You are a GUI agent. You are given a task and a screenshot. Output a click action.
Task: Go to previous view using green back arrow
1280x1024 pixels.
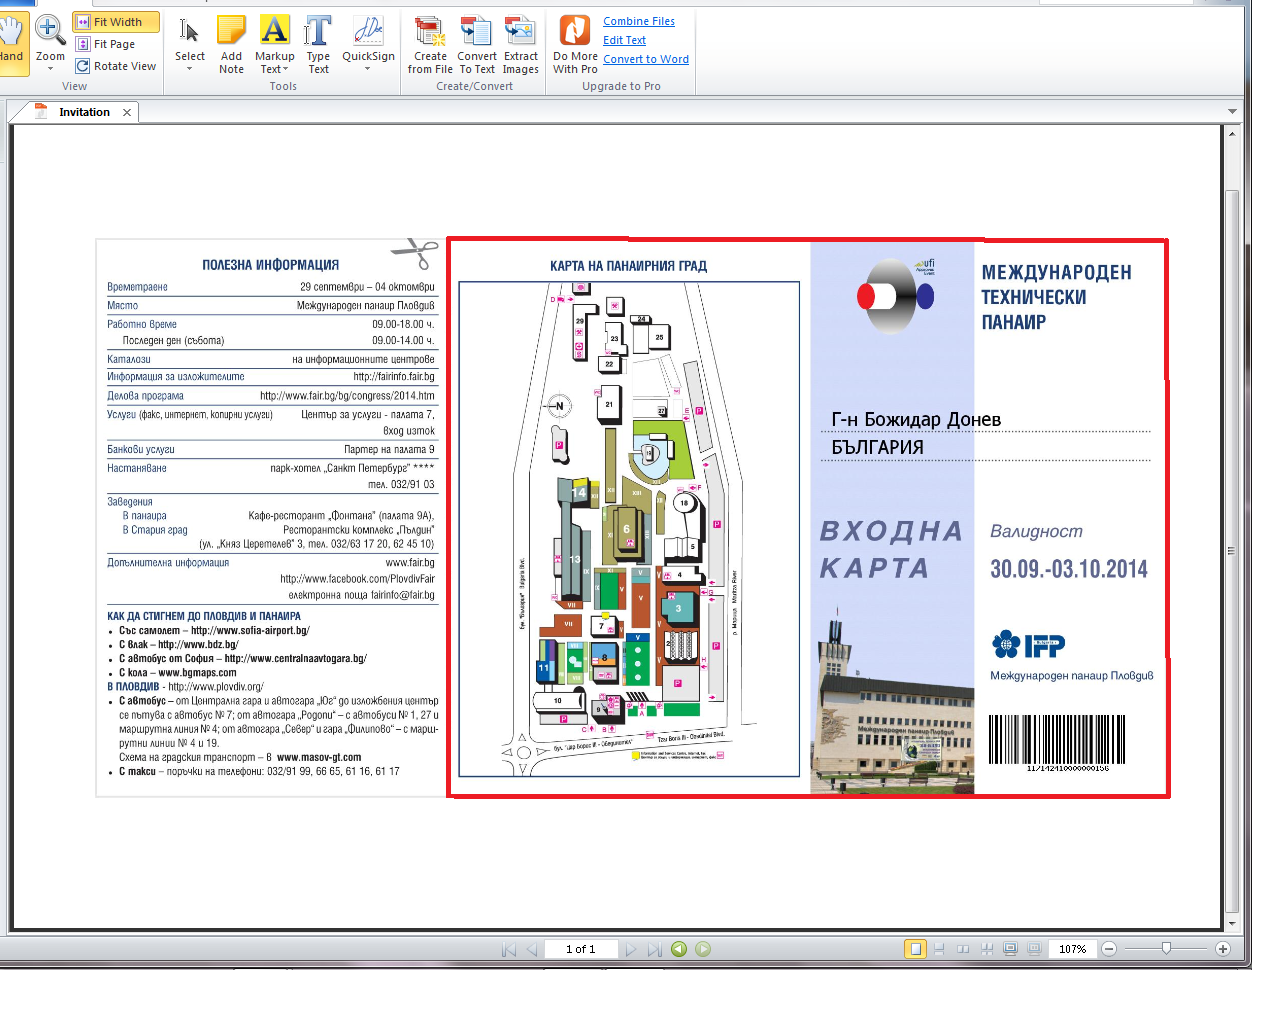679,949
